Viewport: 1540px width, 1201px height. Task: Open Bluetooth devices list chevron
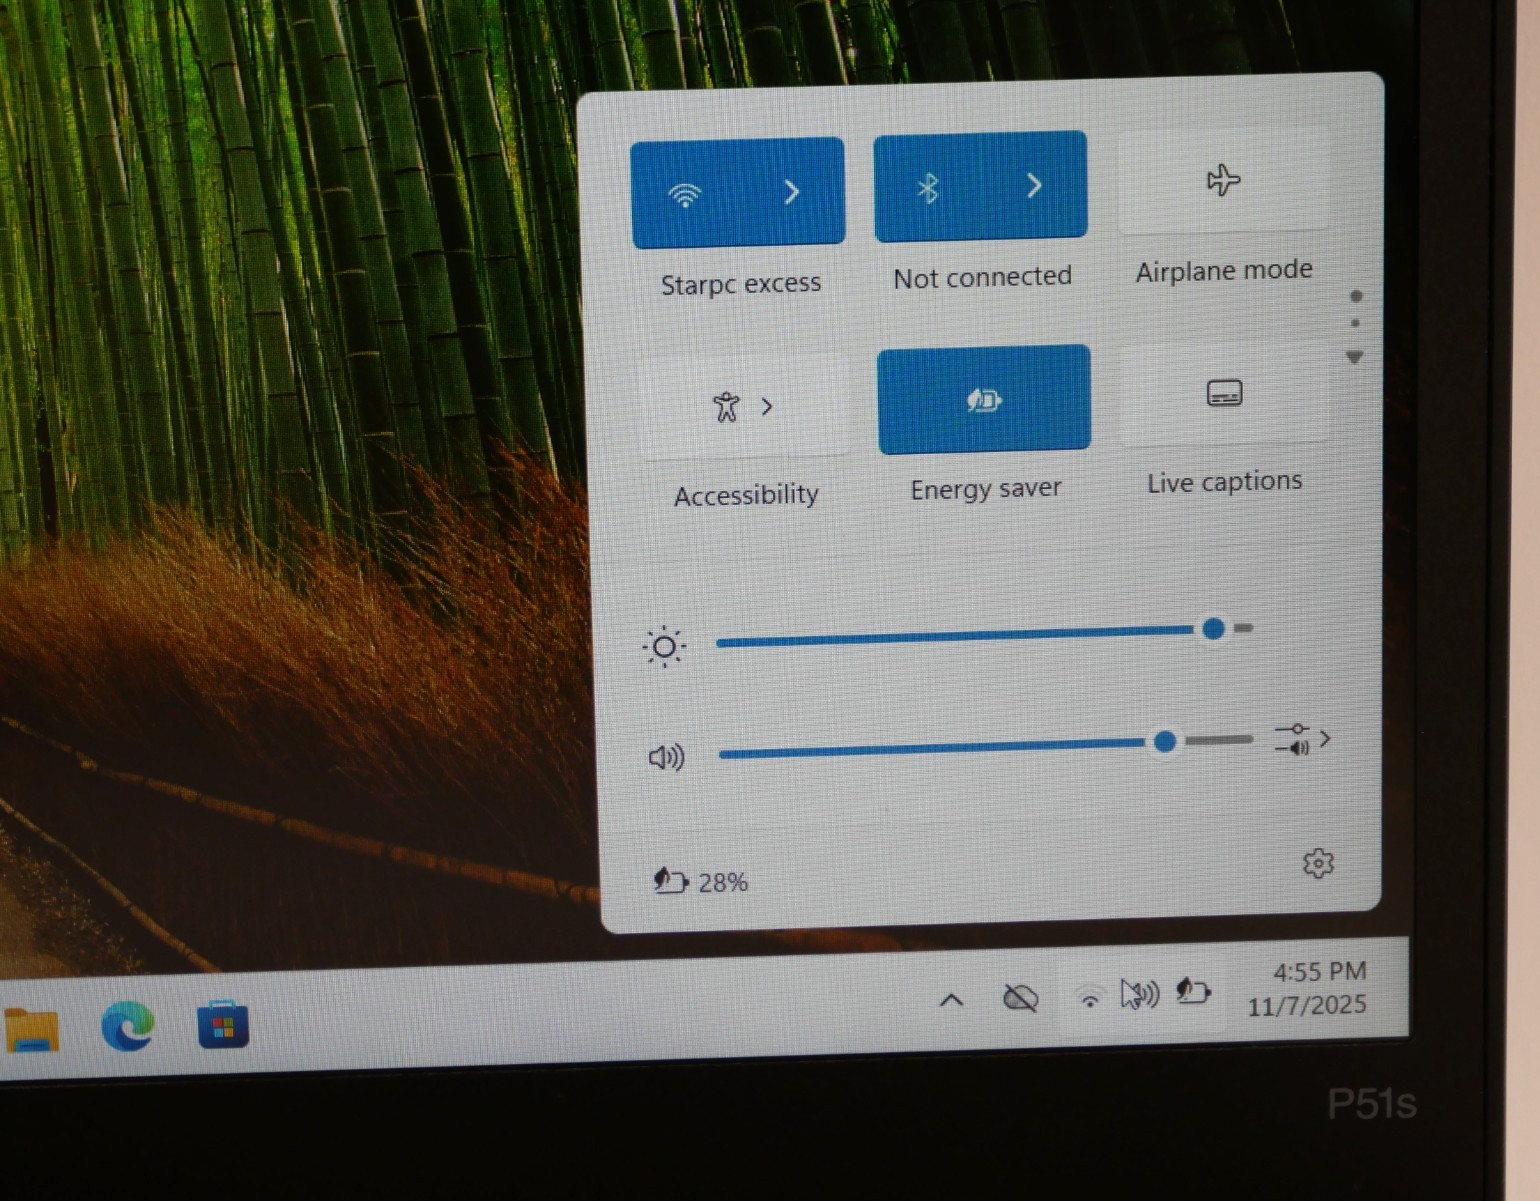click(x=1035, y=184)
